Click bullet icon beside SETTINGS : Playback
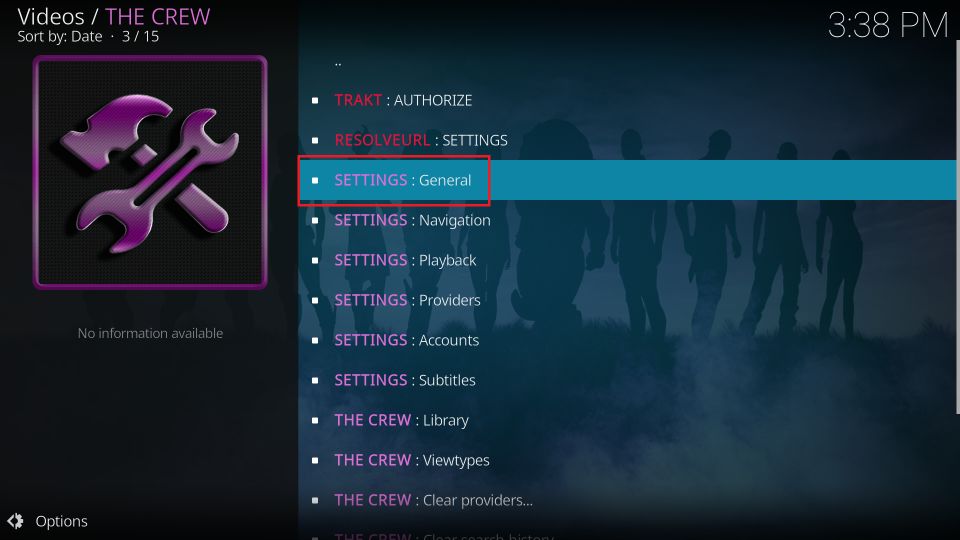Viewport: 960px width, 540px height. [x=315, y=260]
